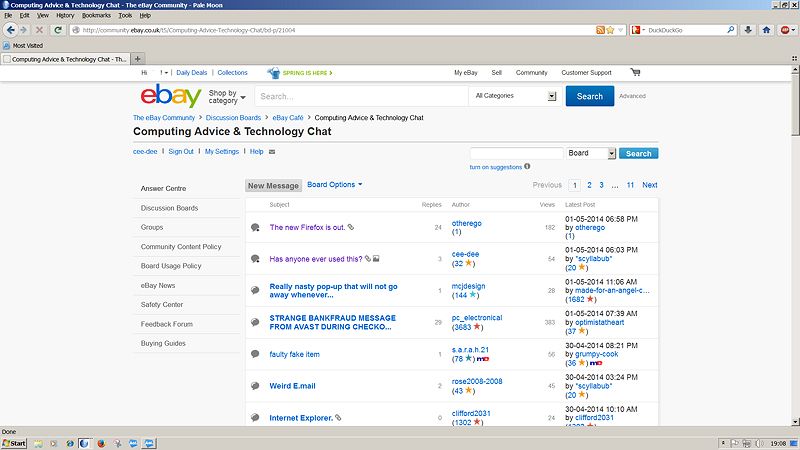This screenshot has height=450, width=800.
Task: Click the Sign Out link
Action: click(181, 152)
